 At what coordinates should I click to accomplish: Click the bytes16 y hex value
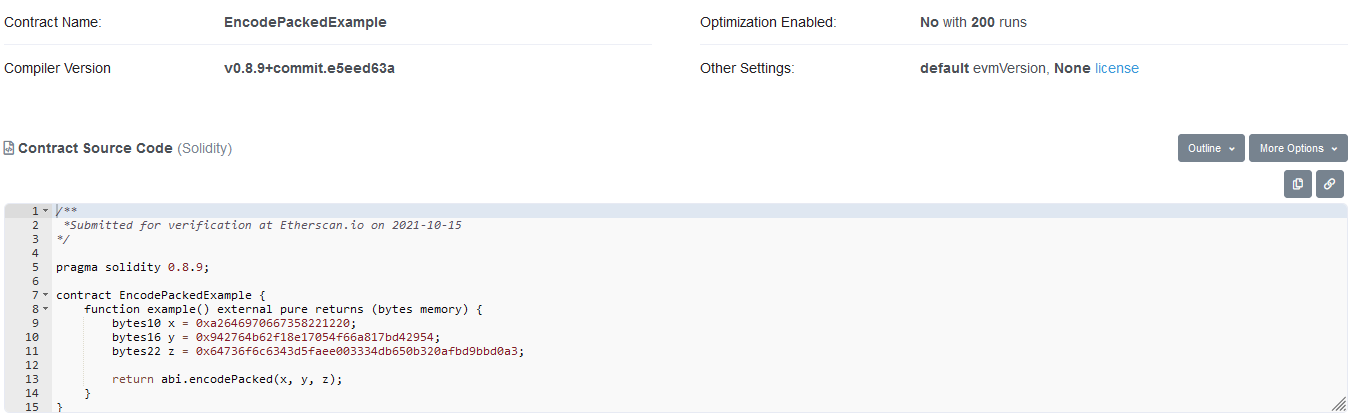click(317, 337)
